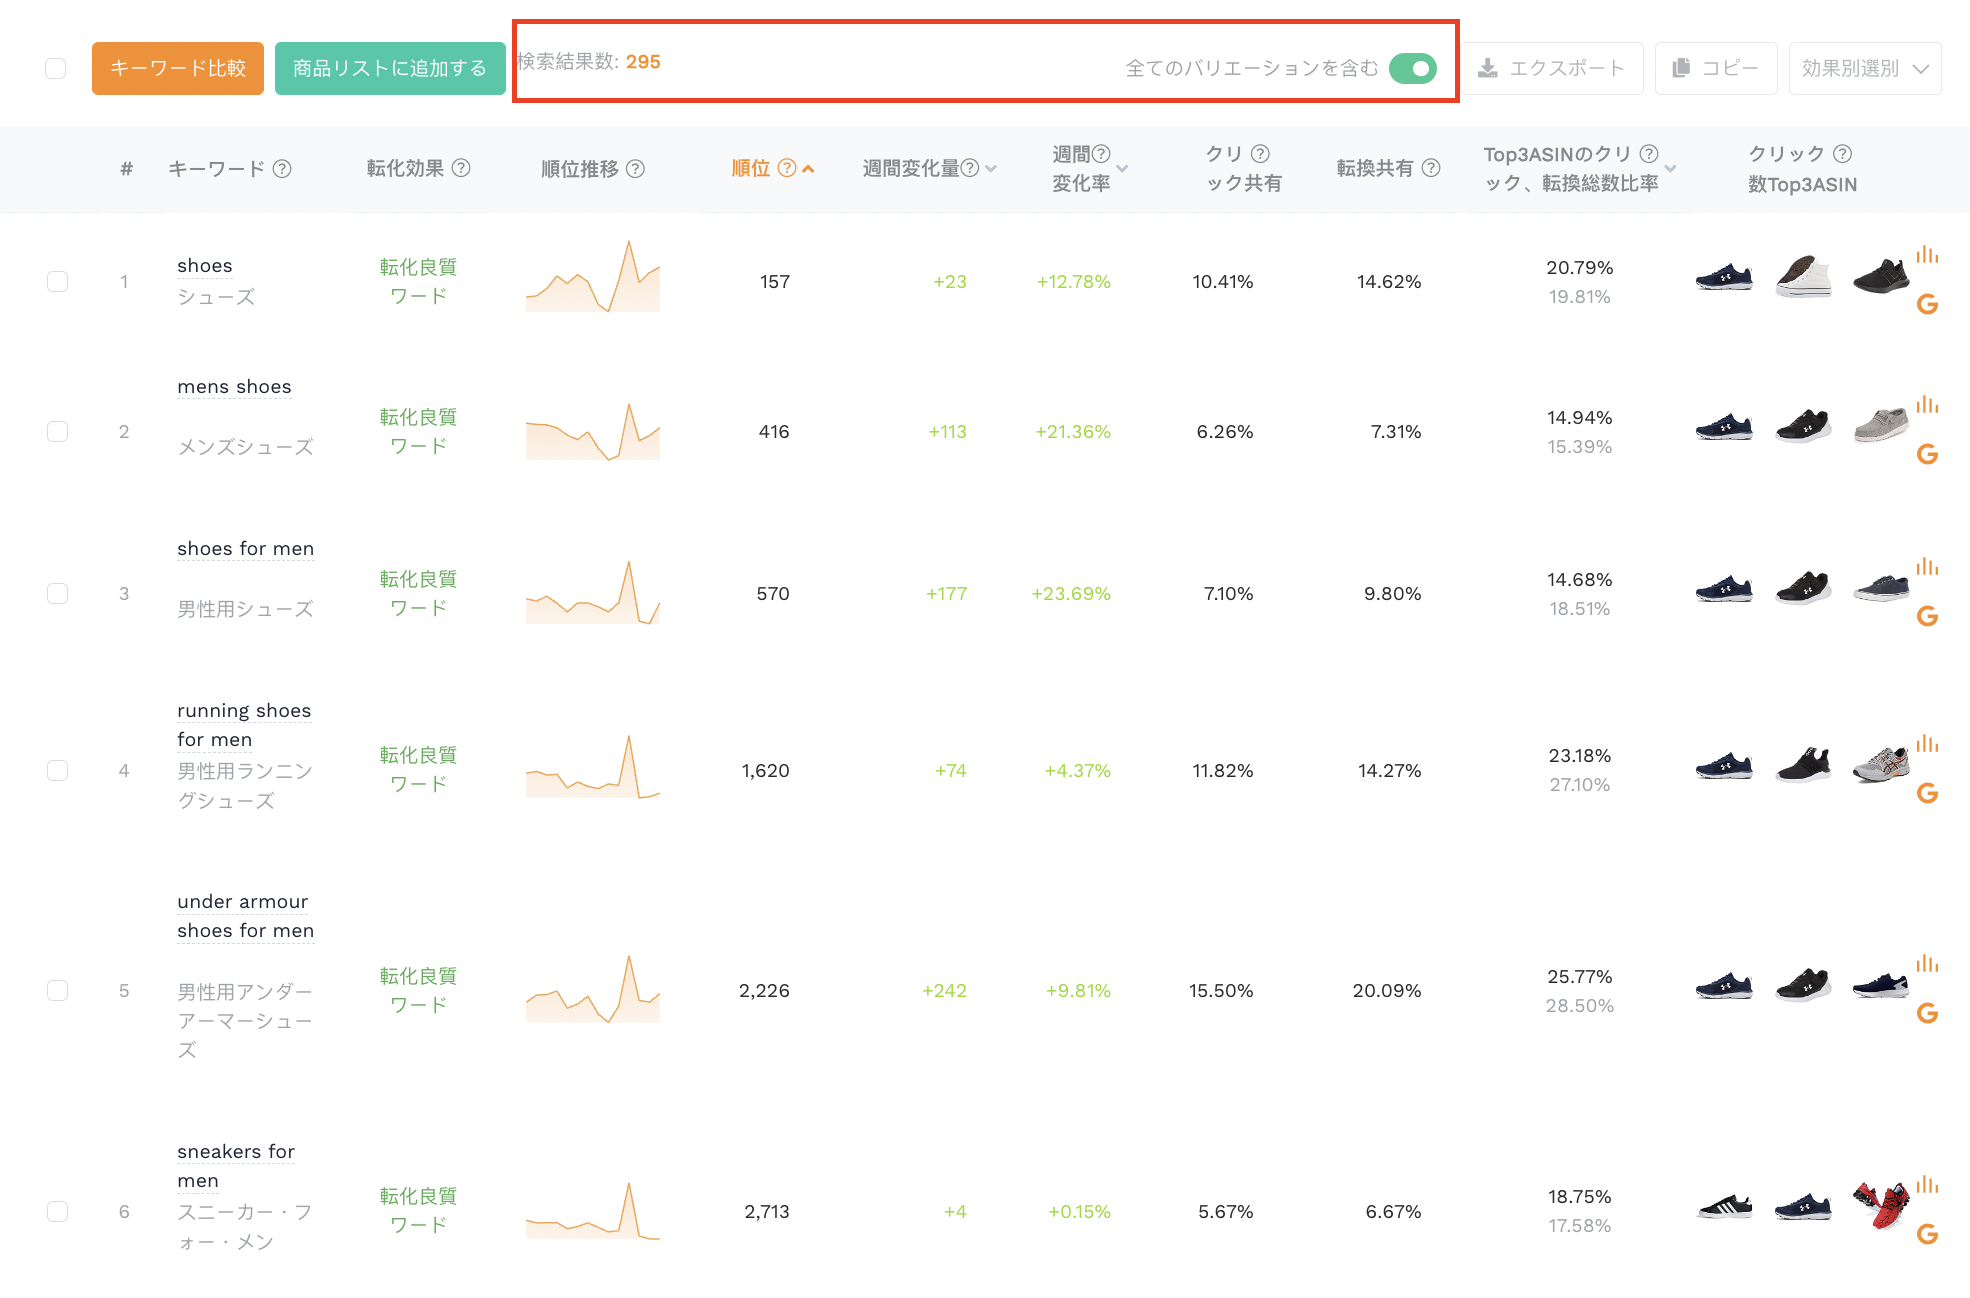This screenshot has width=1970, height=1298.
Task: Open the 'under armour shoes for men' keyword link
Action: 245,916
